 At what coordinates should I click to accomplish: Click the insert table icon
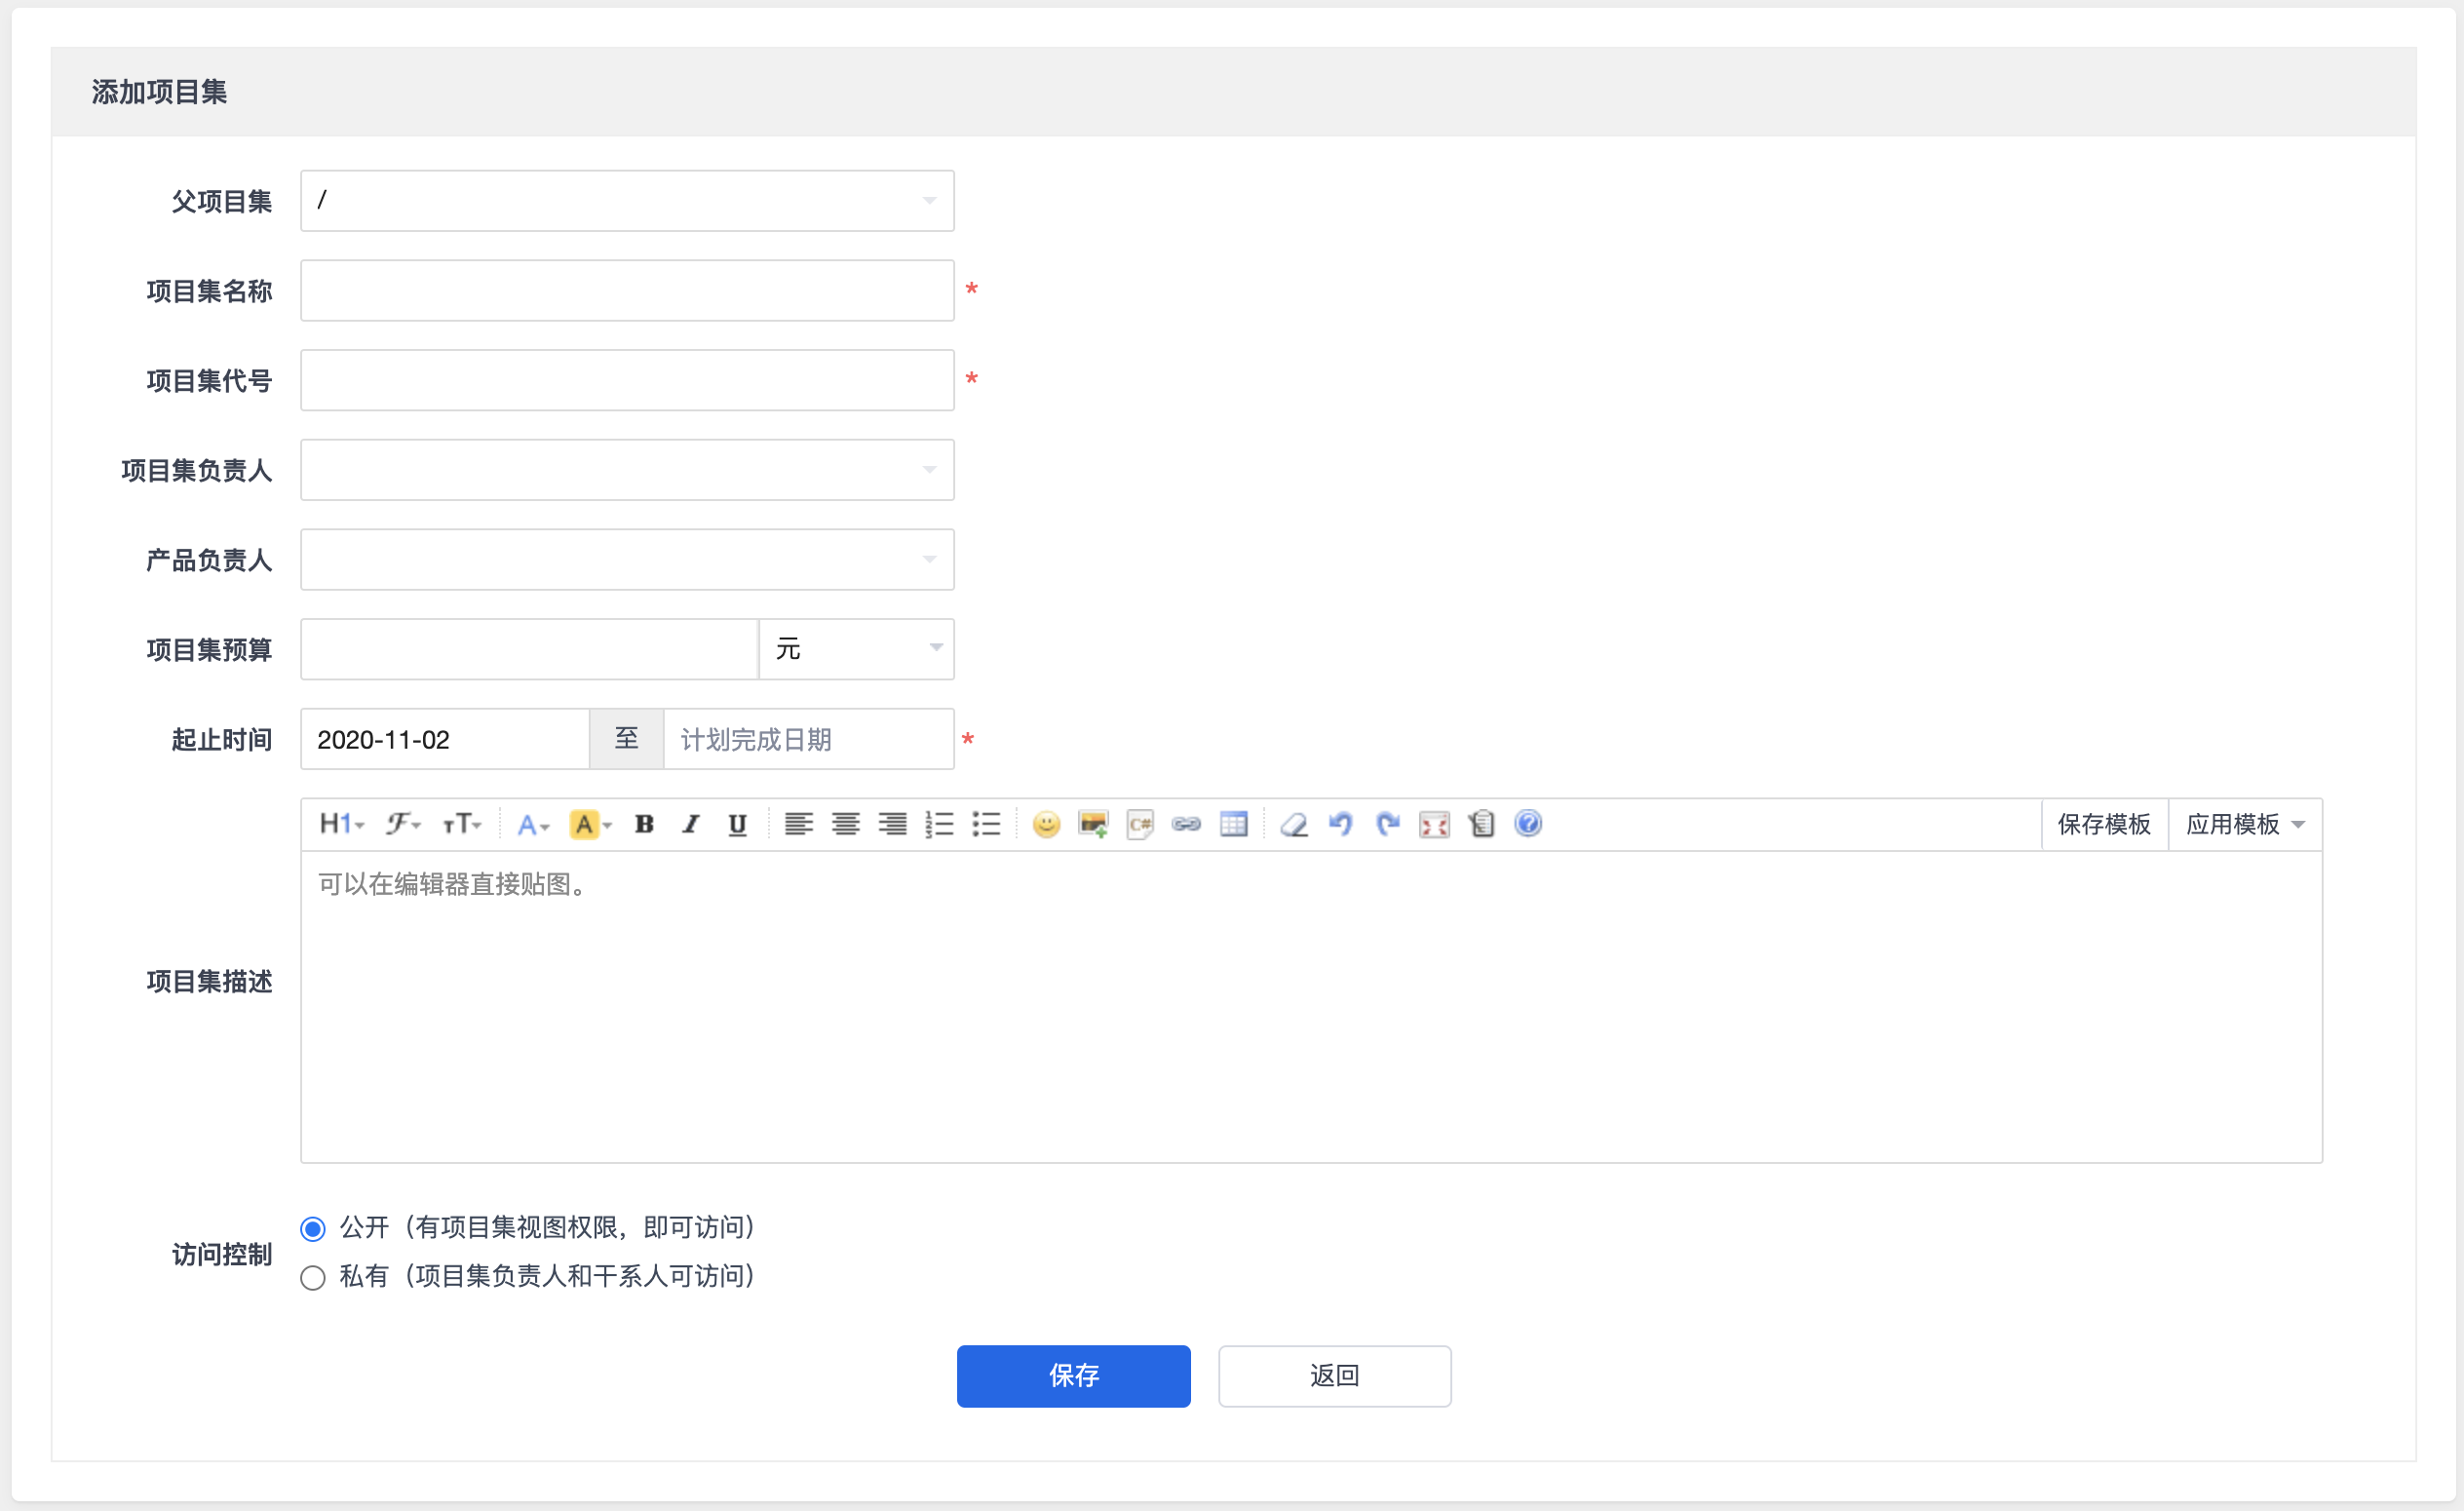click(1233, 824)
